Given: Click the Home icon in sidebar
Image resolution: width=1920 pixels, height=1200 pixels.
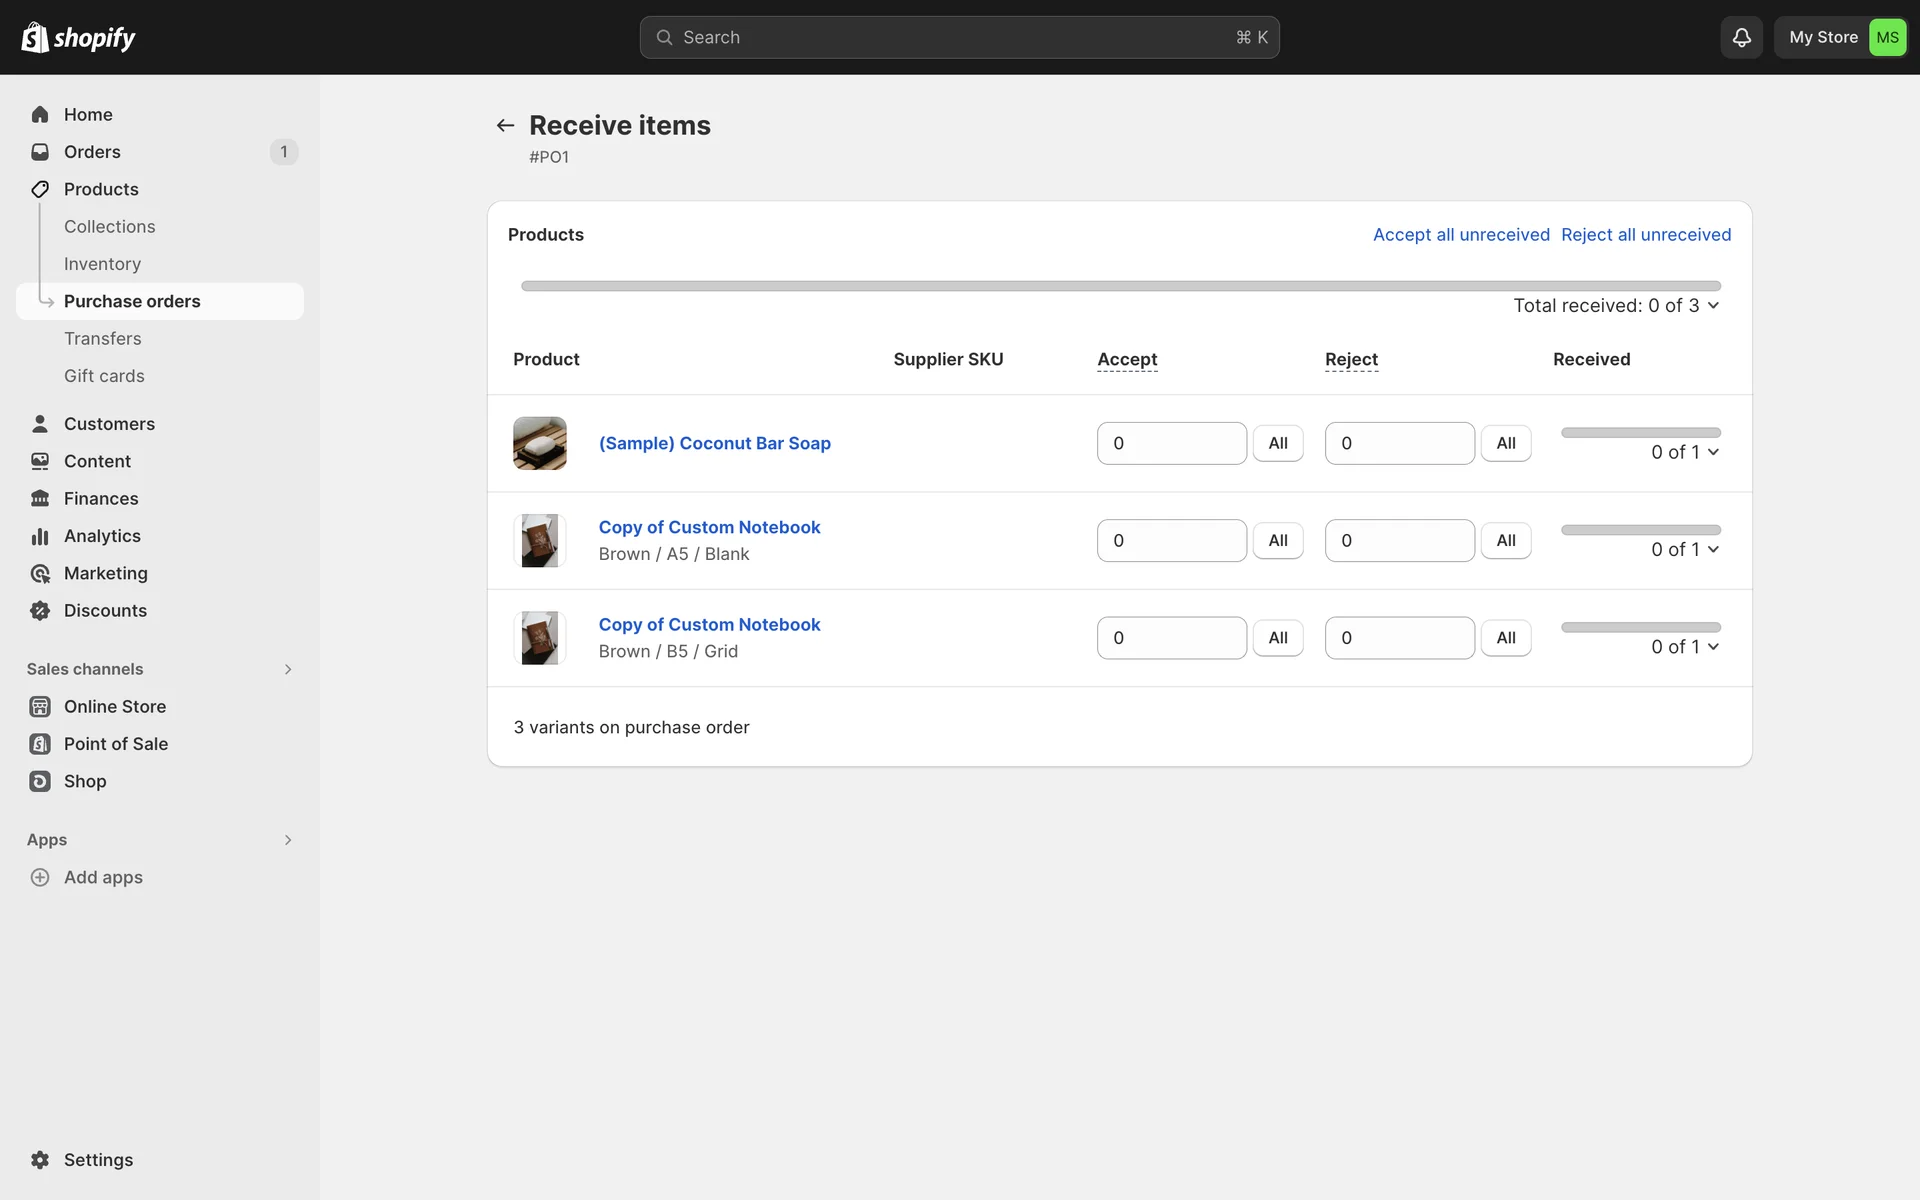Looking at the screenshot, I should [x=40, y=114].
